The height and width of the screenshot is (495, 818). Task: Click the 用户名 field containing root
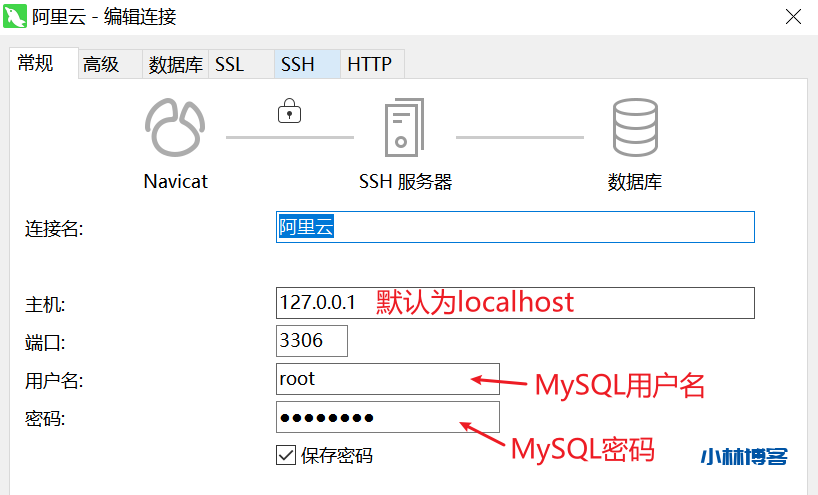click(386, 378)
